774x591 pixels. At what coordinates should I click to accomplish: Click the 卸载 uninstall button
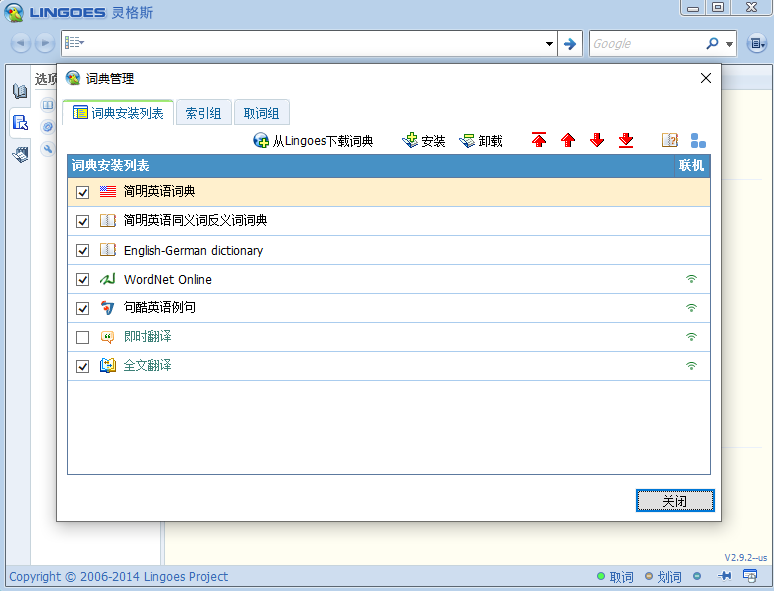tap(481, 141)
